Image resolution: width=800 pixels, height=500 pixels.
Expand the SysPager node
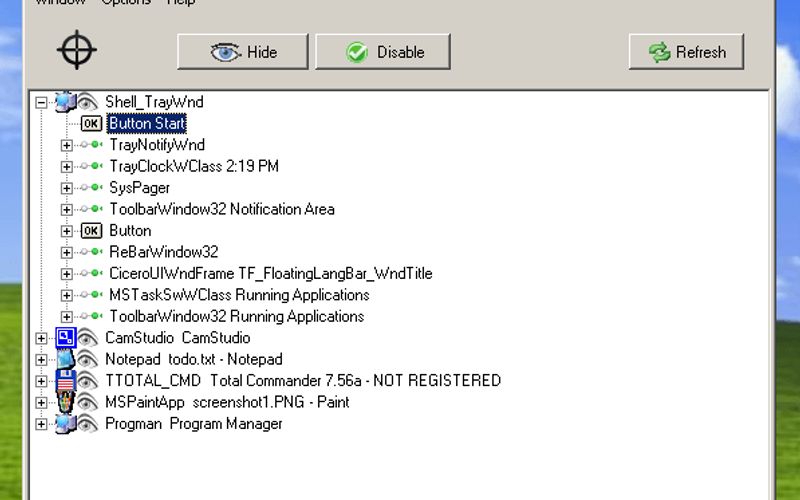pos(66,188)
